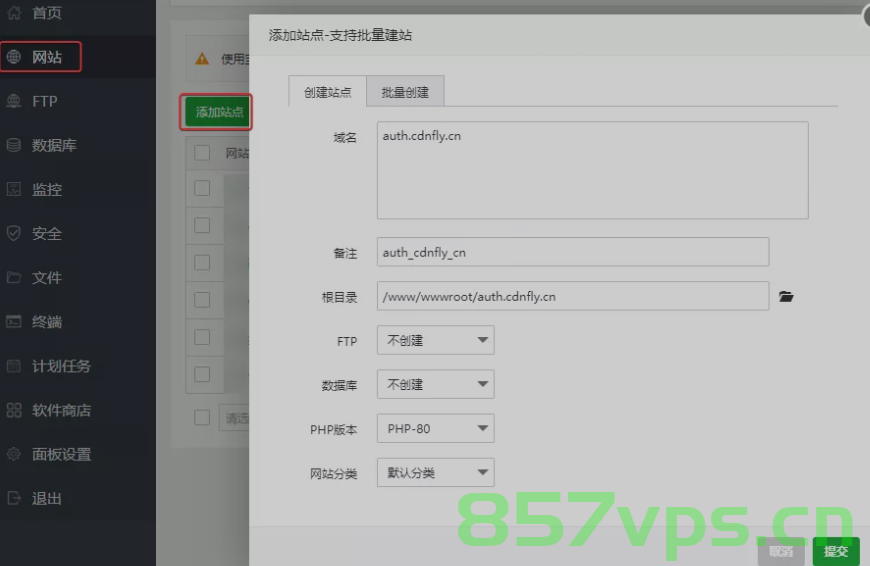870x566 pixels.
Task: Click the 备注 field auth_cdnfly_cn
Action: 573,252
